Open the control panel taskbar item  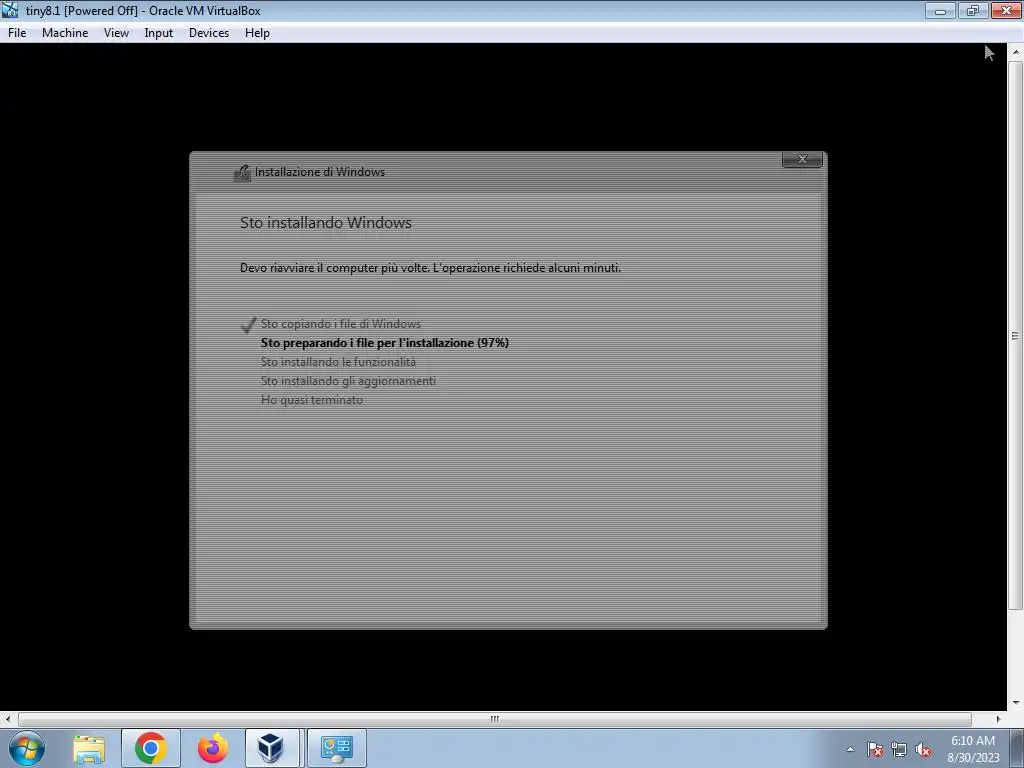pos(336,748)
